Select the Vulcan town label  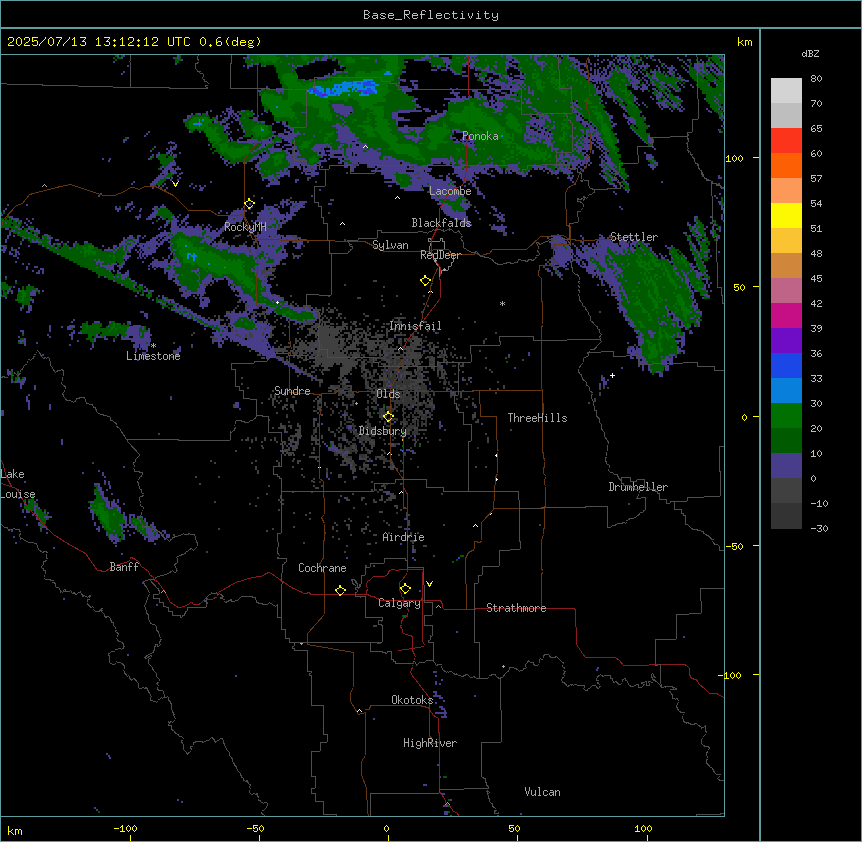tap(542, 792)
